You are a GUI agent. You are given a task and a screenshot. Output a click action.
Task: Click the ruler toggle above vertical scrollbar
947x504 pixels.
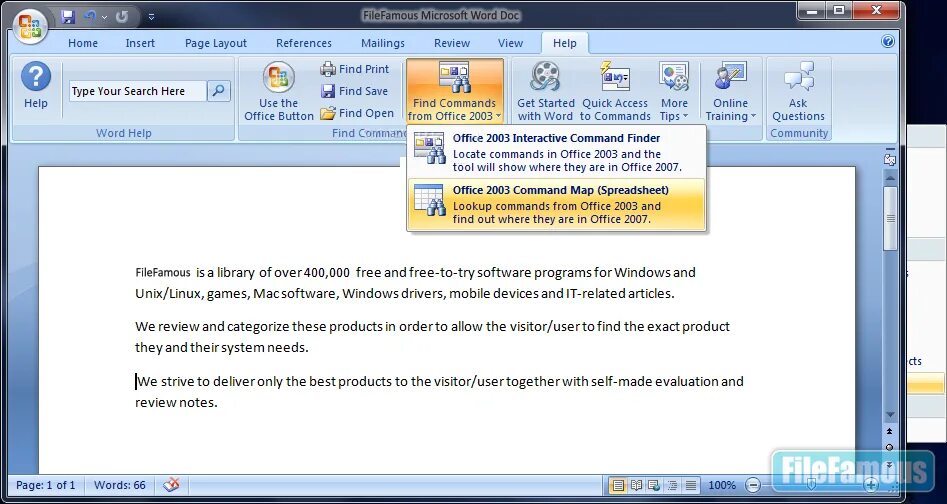pos(890,159)
